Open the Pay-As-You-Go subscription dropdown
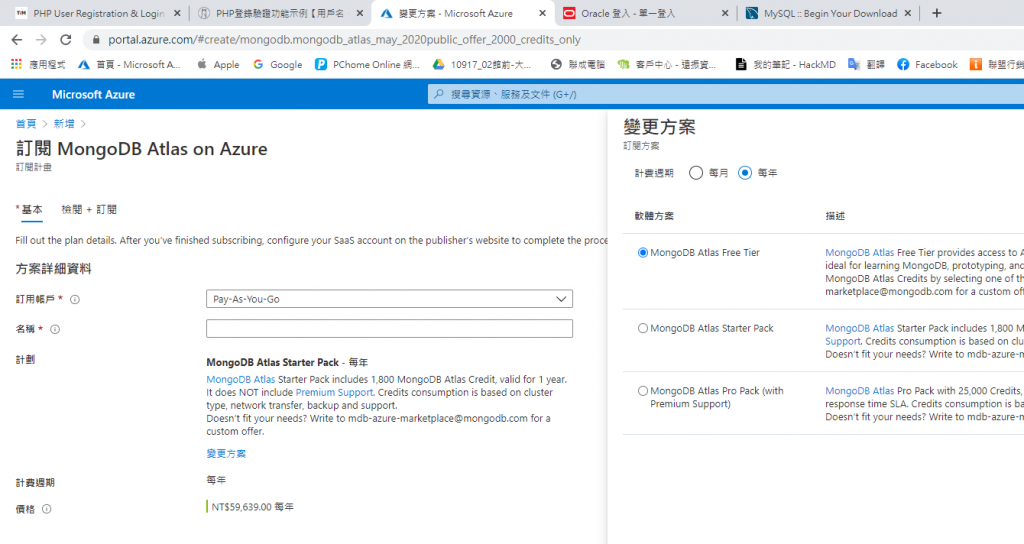 point(389,299)
